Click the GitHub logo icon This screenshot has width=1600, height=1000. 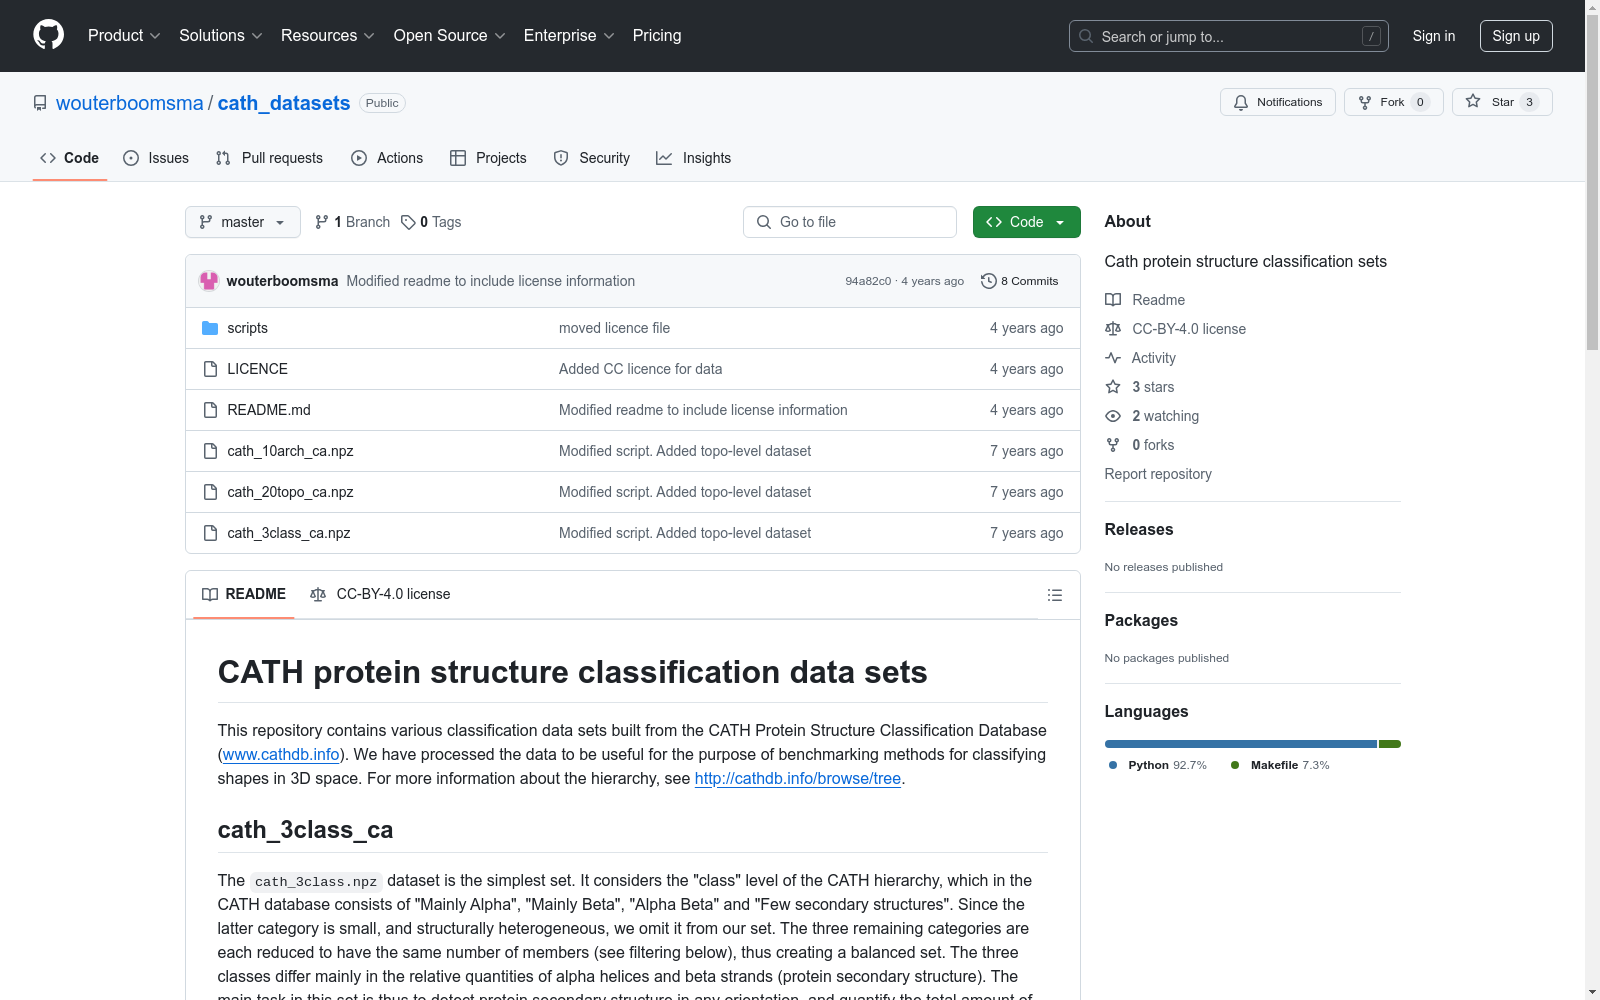click(x=48, y=35)
